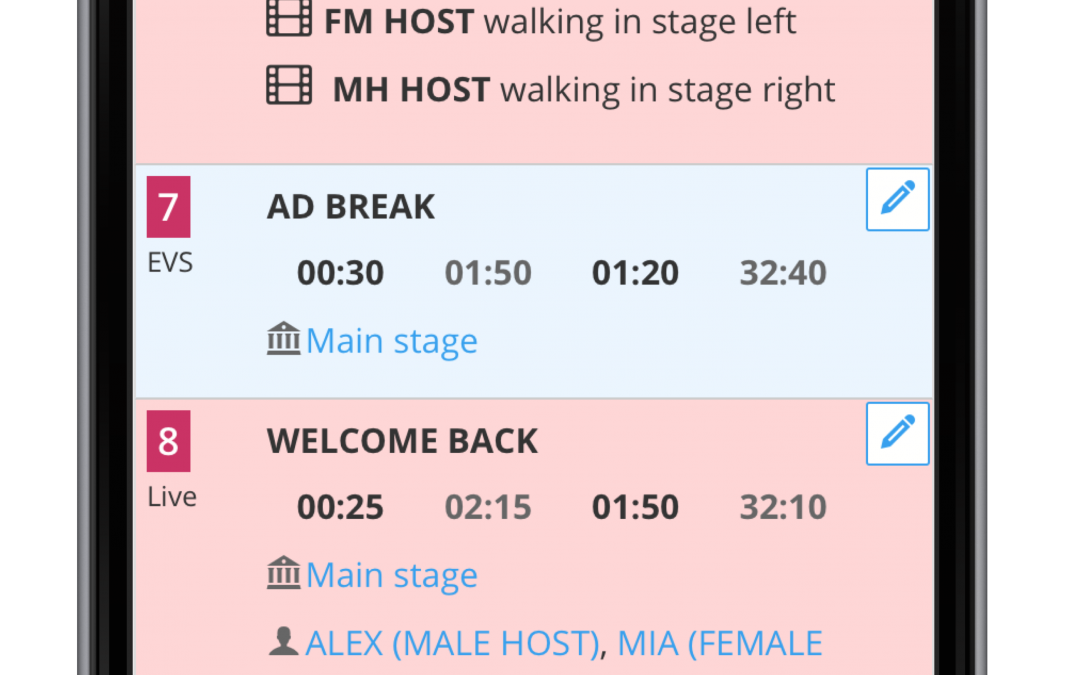This screenshot has height=675, width=1080.
Task: Click the EVS label under item 7
Action: click(170, 262)
